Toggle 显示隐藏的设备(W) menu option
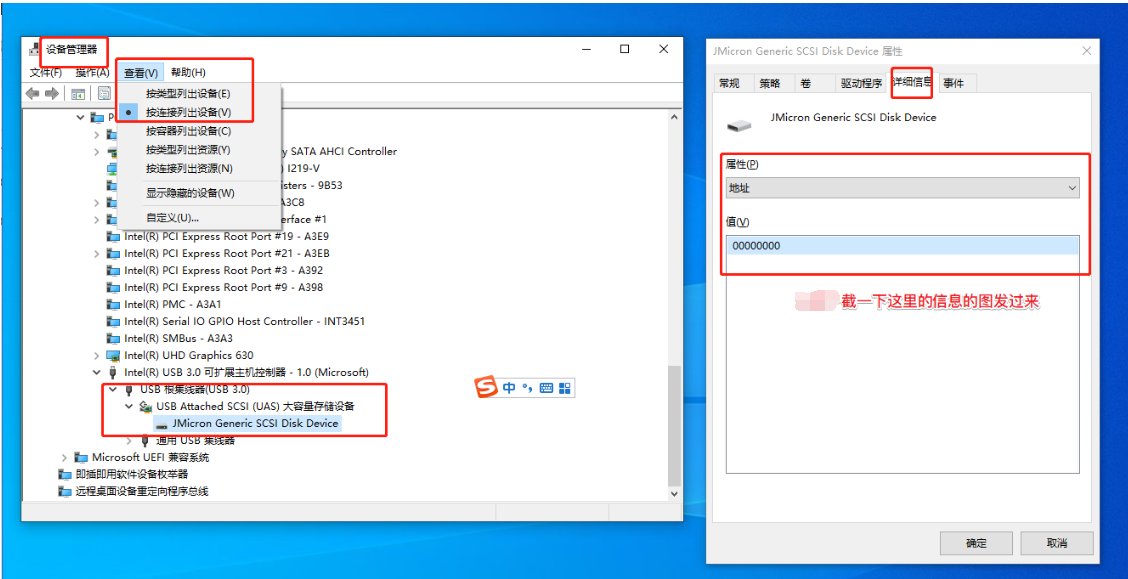1128x579 pixels. 190,193
